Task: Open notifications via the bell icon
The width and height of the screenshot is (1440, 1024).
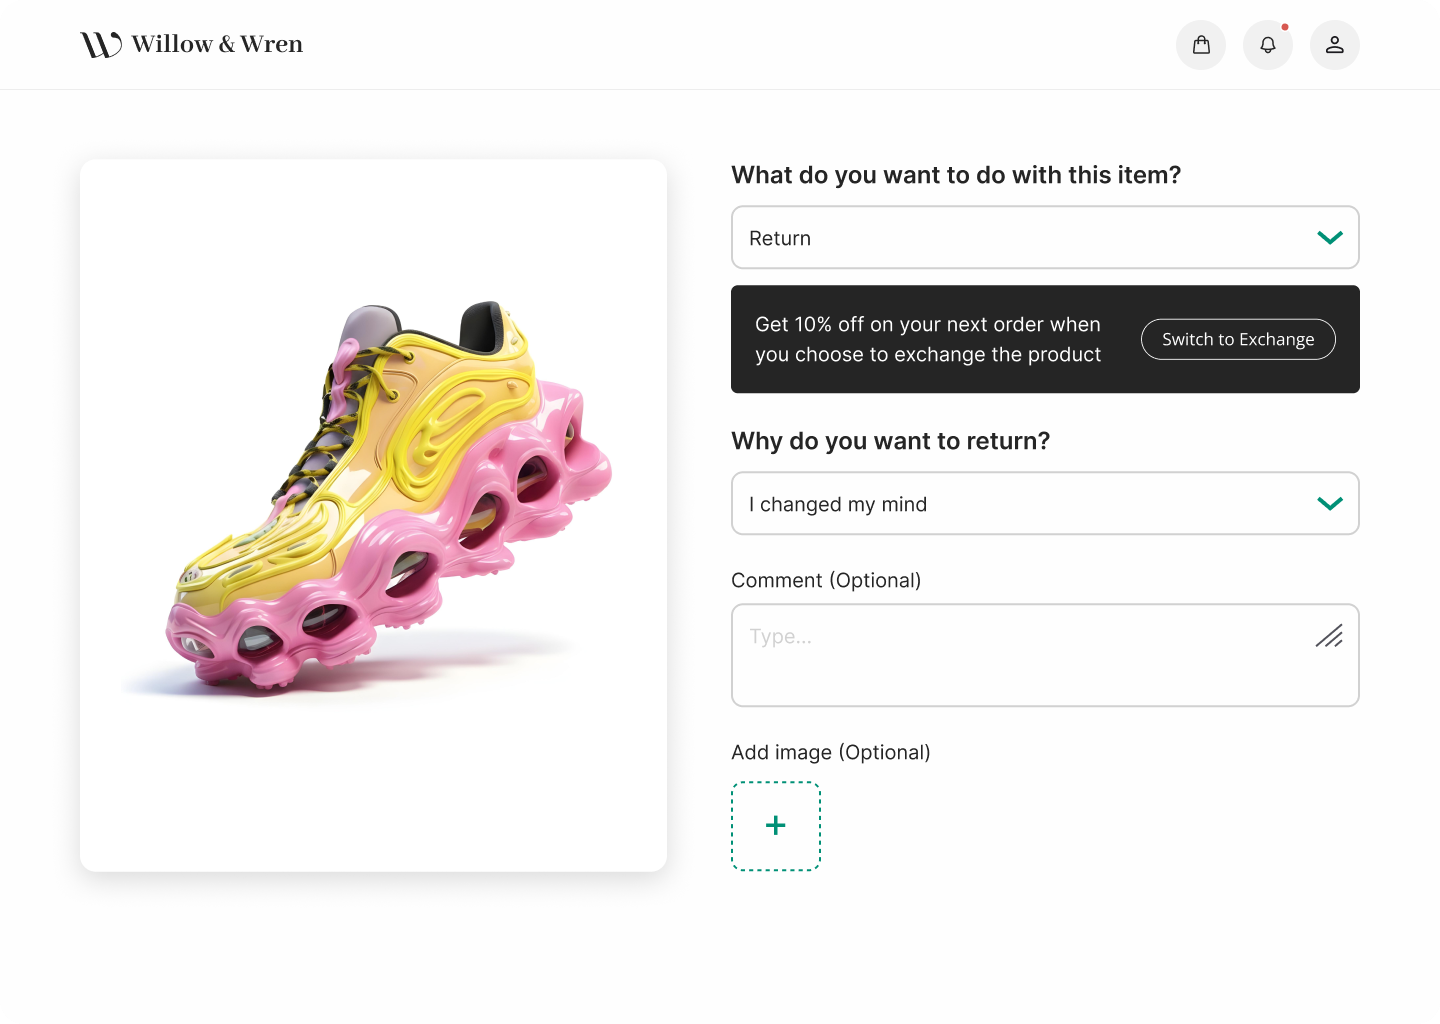Action: 1268,45
